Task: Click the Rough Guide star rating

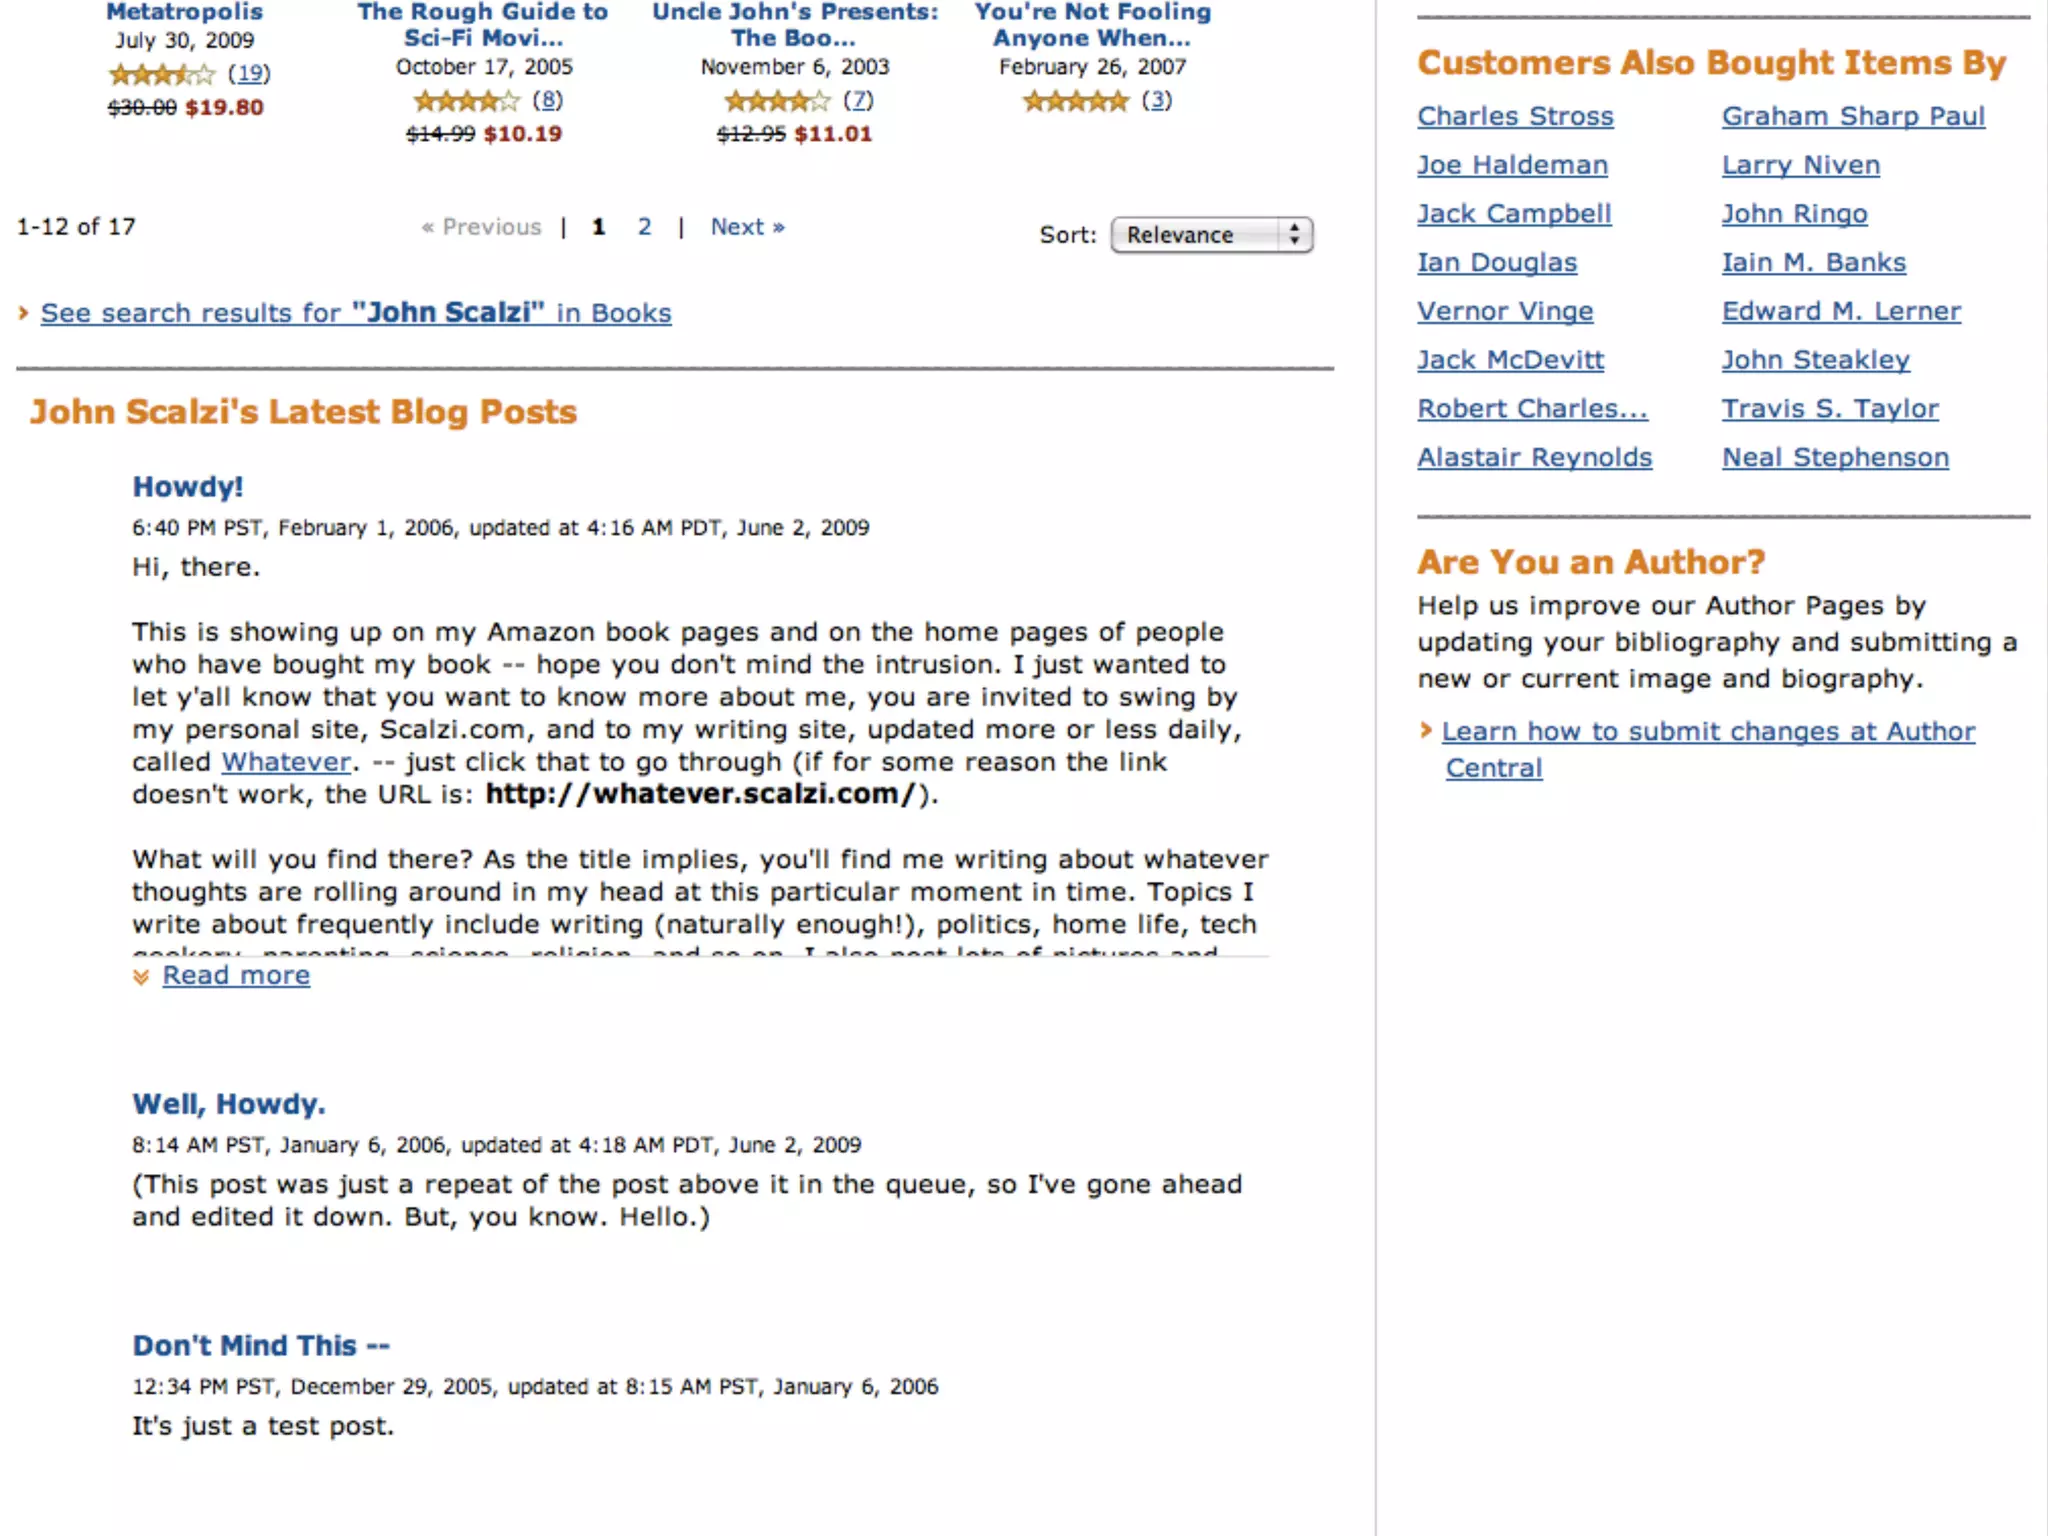Action: pos(466,101)
